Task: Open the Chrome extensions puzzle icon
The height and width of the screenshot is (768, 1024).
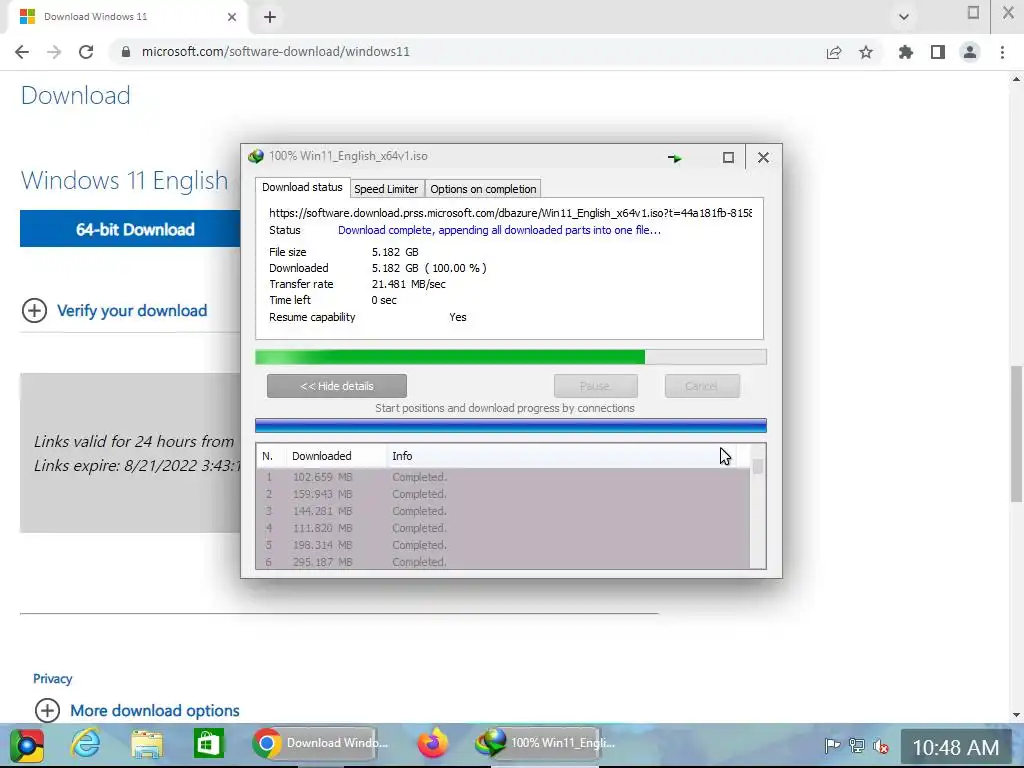Action: click(906, 52)
